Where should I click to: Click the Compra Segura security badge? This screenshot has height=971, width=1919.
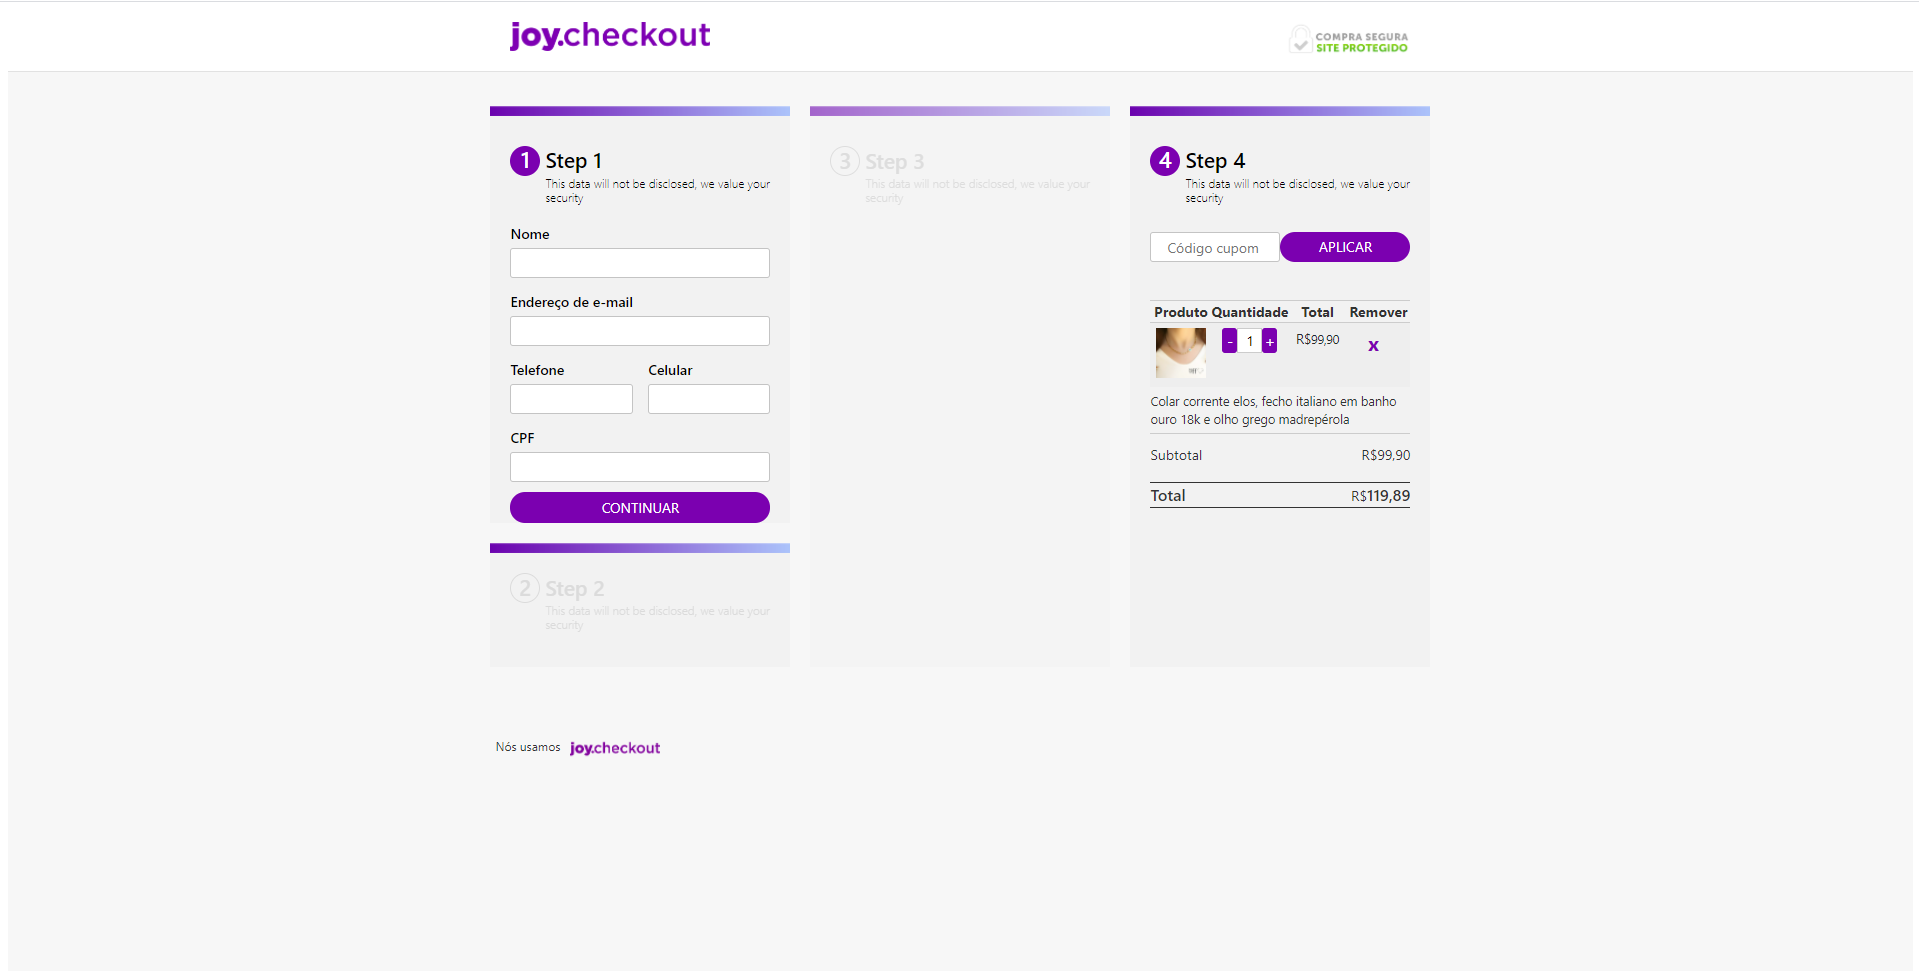coord(1348,40)
